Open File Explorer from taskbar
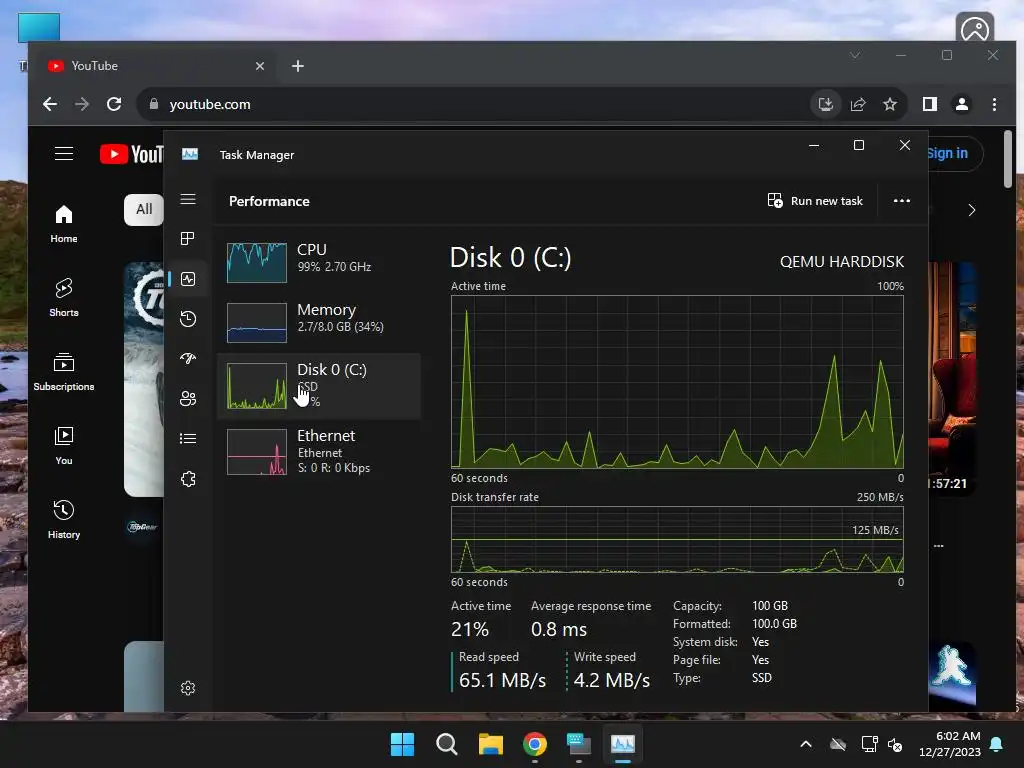The height and width of the screenshot is (768, 1024). click(x=490, y=744)
